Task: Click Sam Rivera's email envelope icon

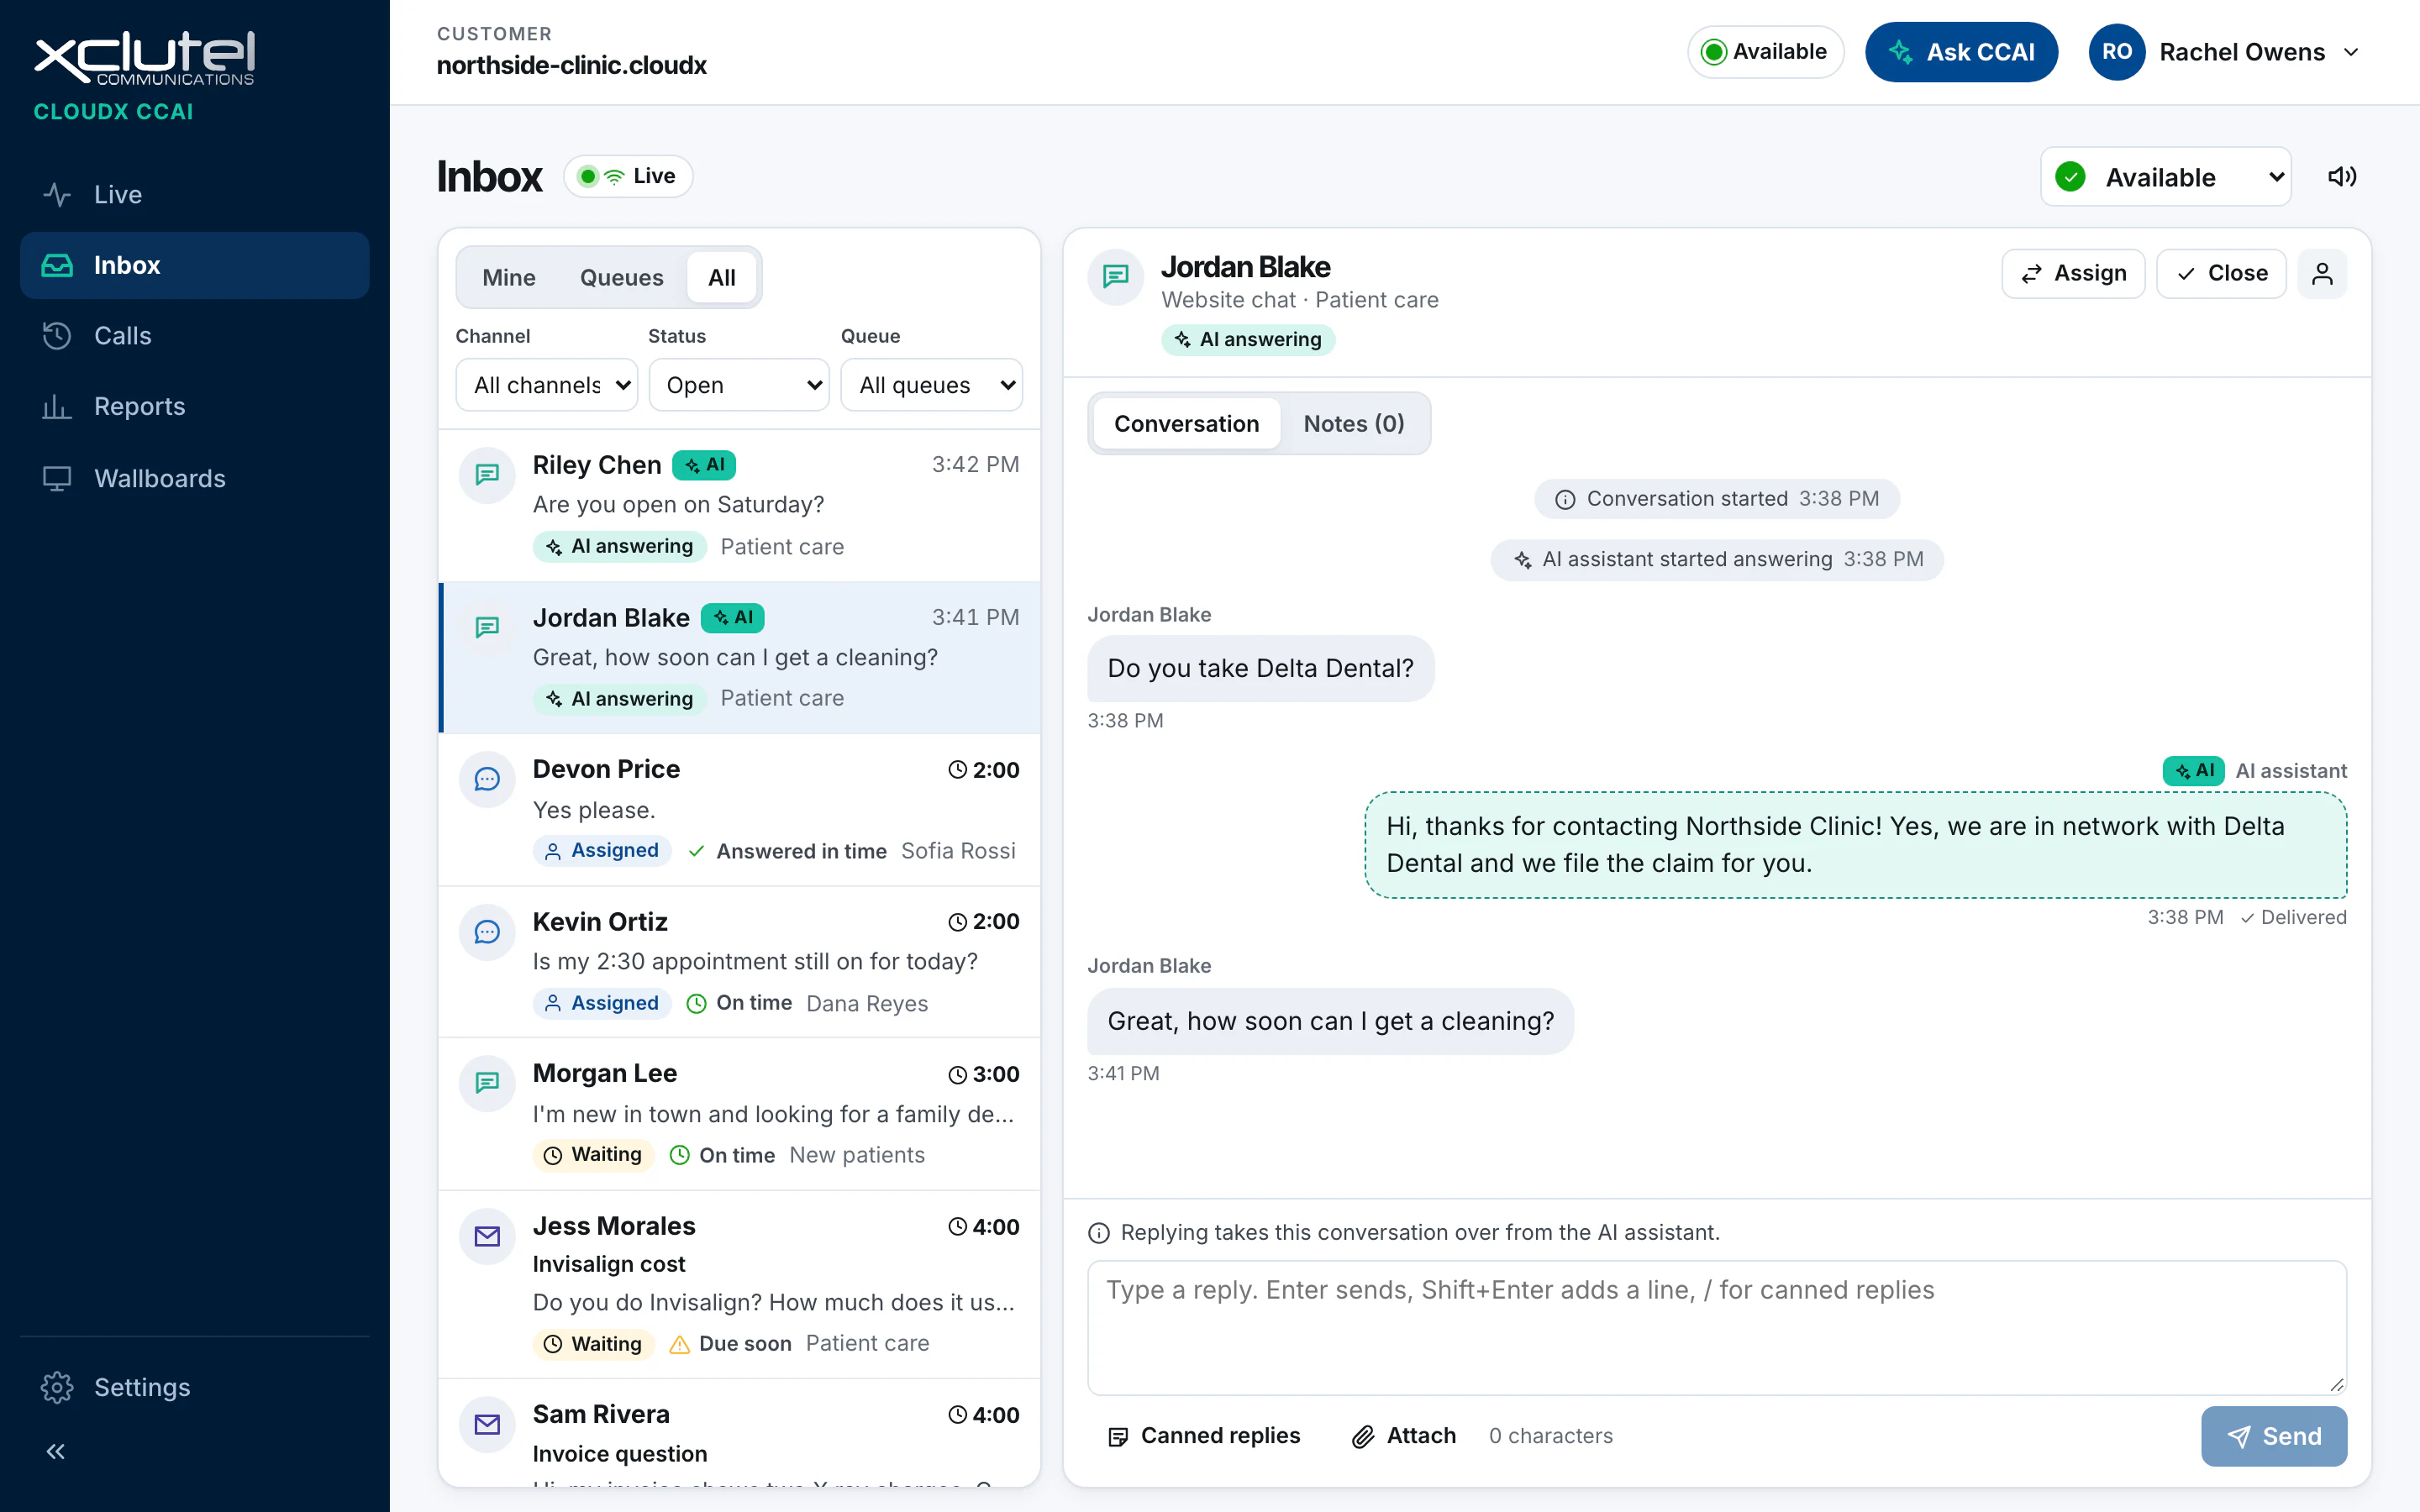Action: click(487, 1424)
